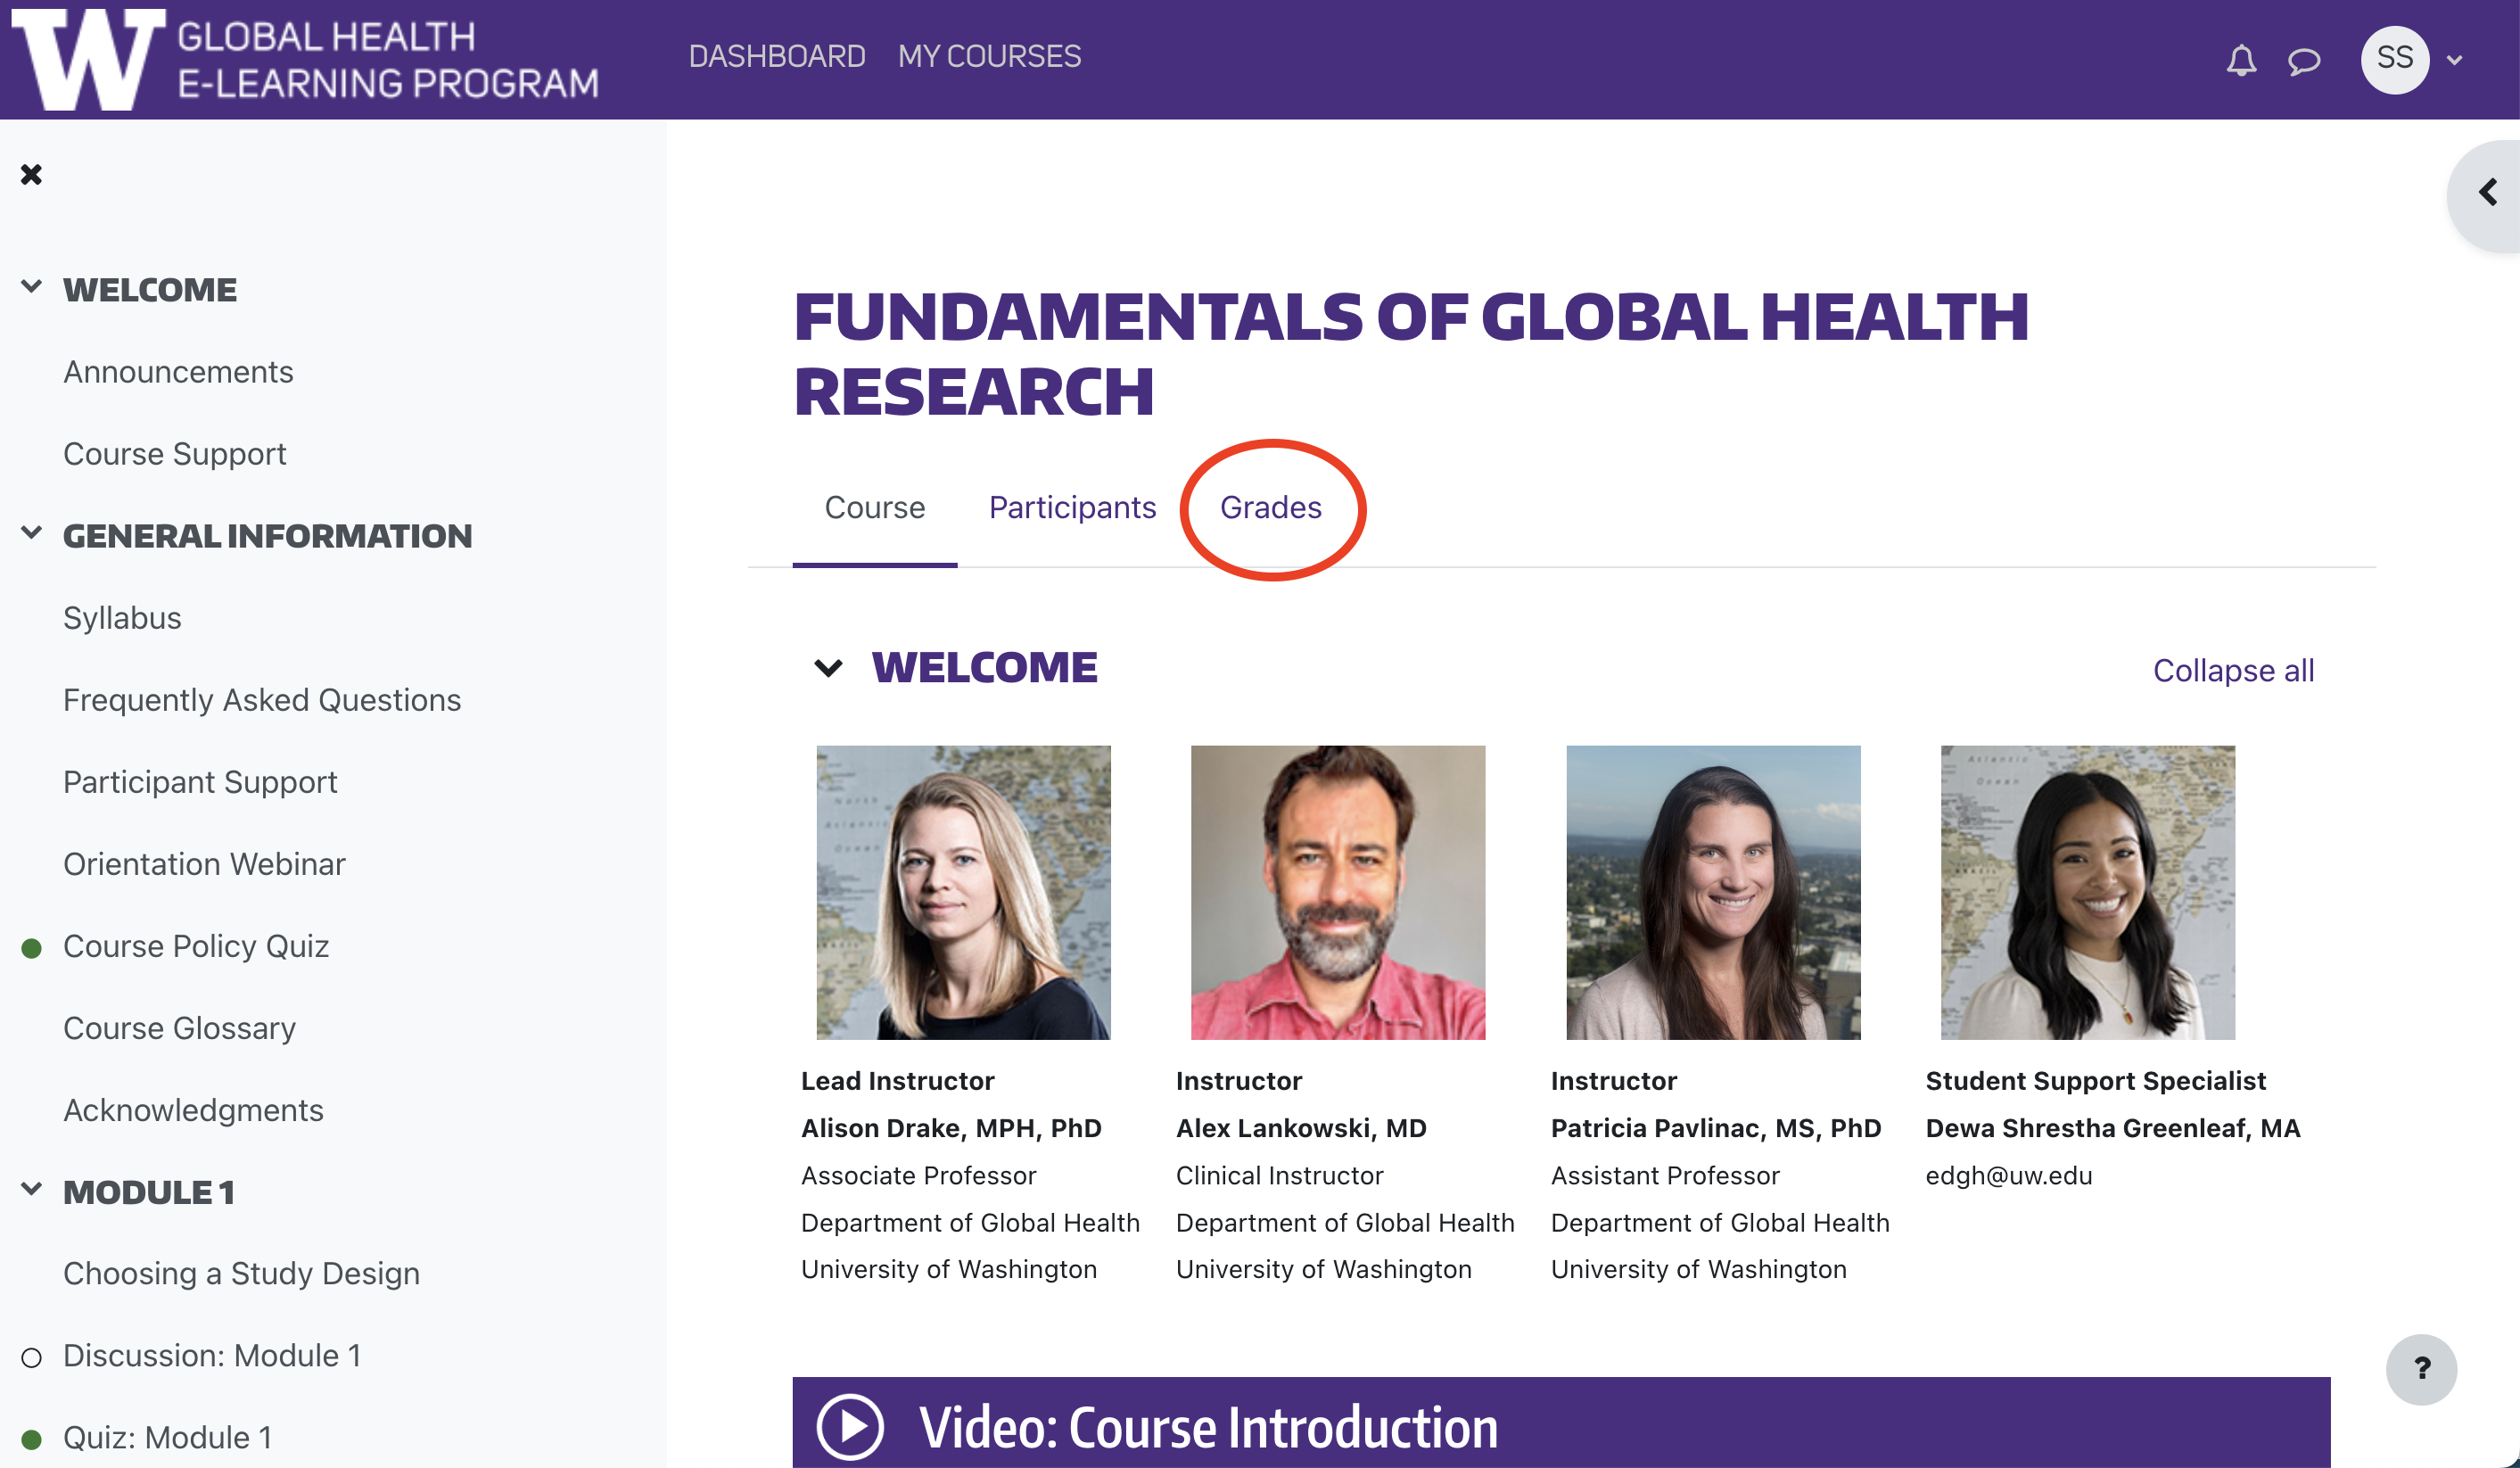Click Alex Lankowski's photo

tap(1338, 892)
